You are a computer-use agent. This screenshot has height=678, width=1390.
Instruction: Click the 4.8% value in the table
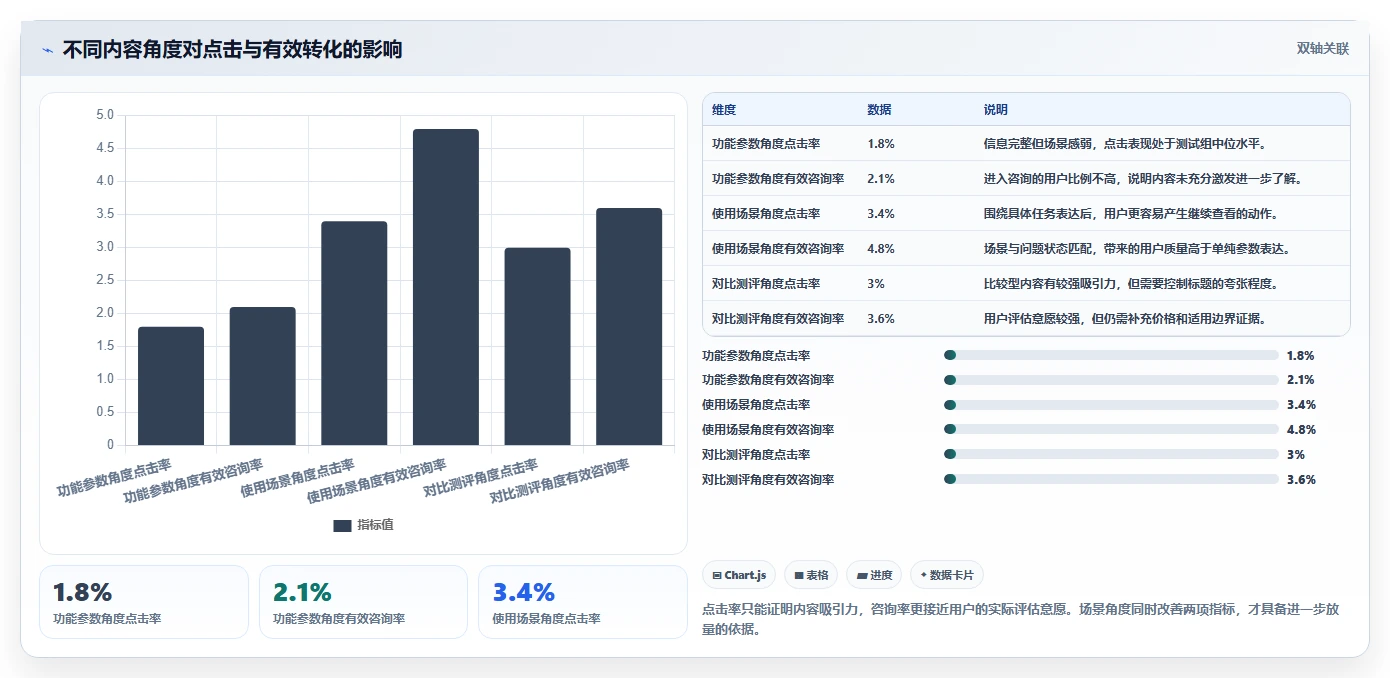coord(881,249)
